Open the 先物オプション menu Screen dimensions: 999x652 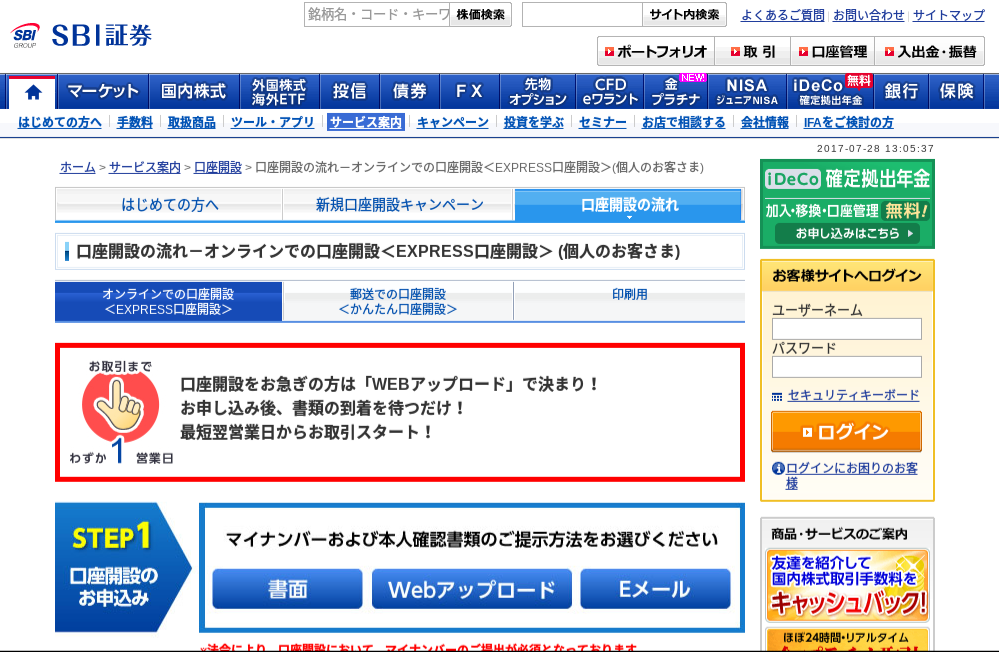pos(538,92)
